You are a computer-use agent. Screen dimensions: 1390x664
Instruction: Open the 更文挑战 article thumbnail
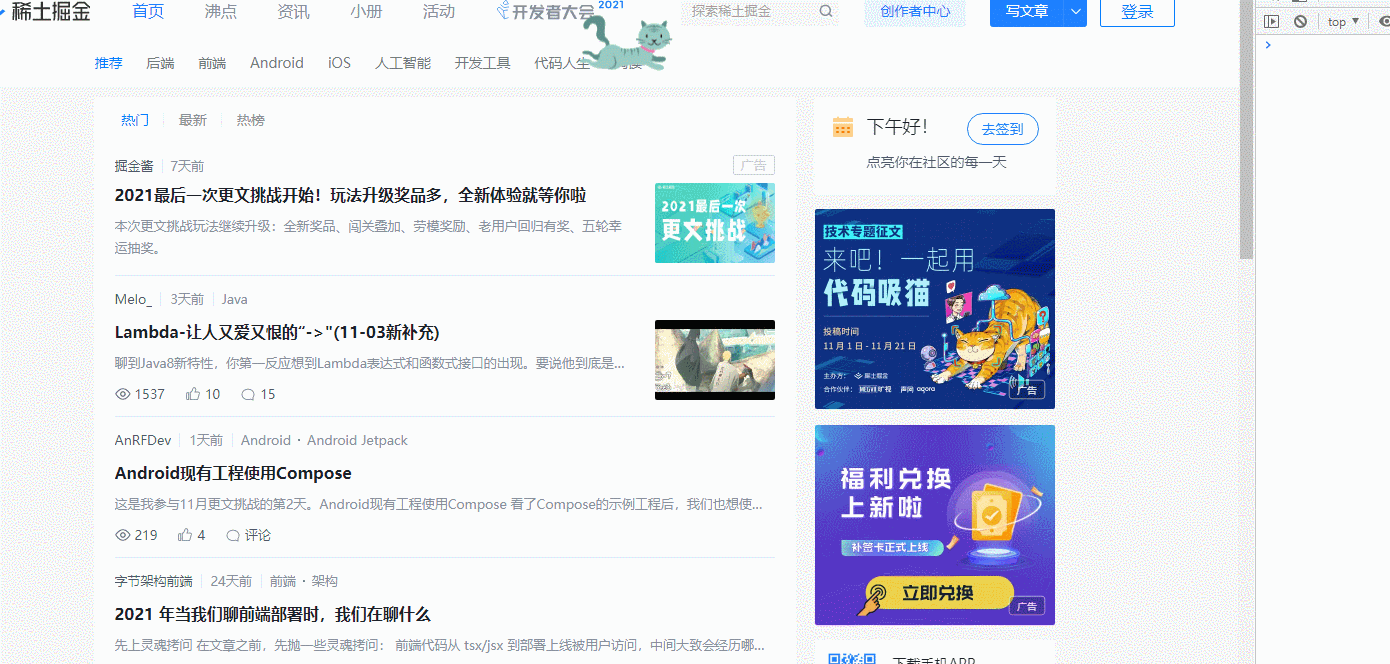coord(715,223)
